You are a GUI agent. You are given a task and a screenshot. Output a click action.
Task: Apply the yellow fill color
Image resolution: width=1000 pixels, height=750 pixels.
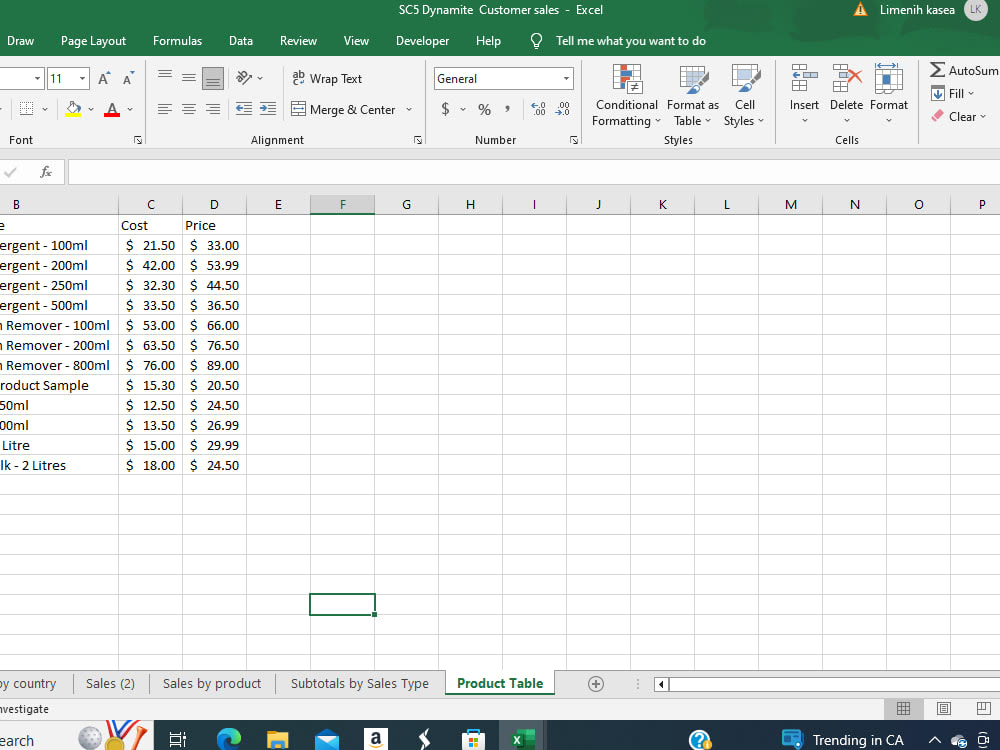tap(73, 109)
